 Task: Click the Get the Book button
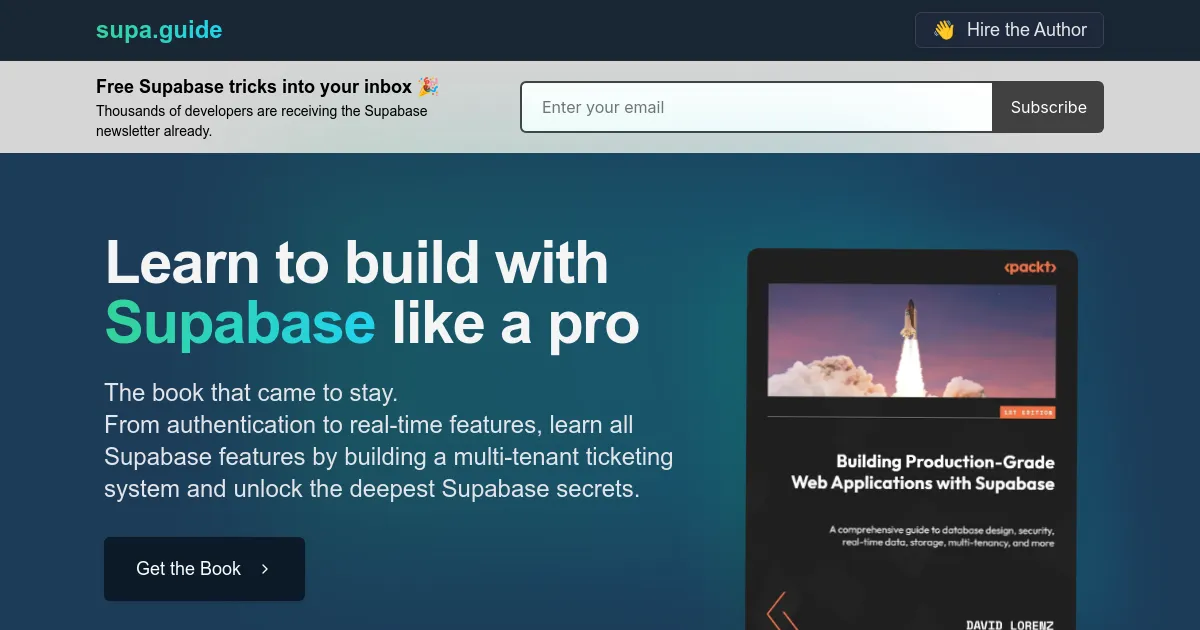click(204, 569)
